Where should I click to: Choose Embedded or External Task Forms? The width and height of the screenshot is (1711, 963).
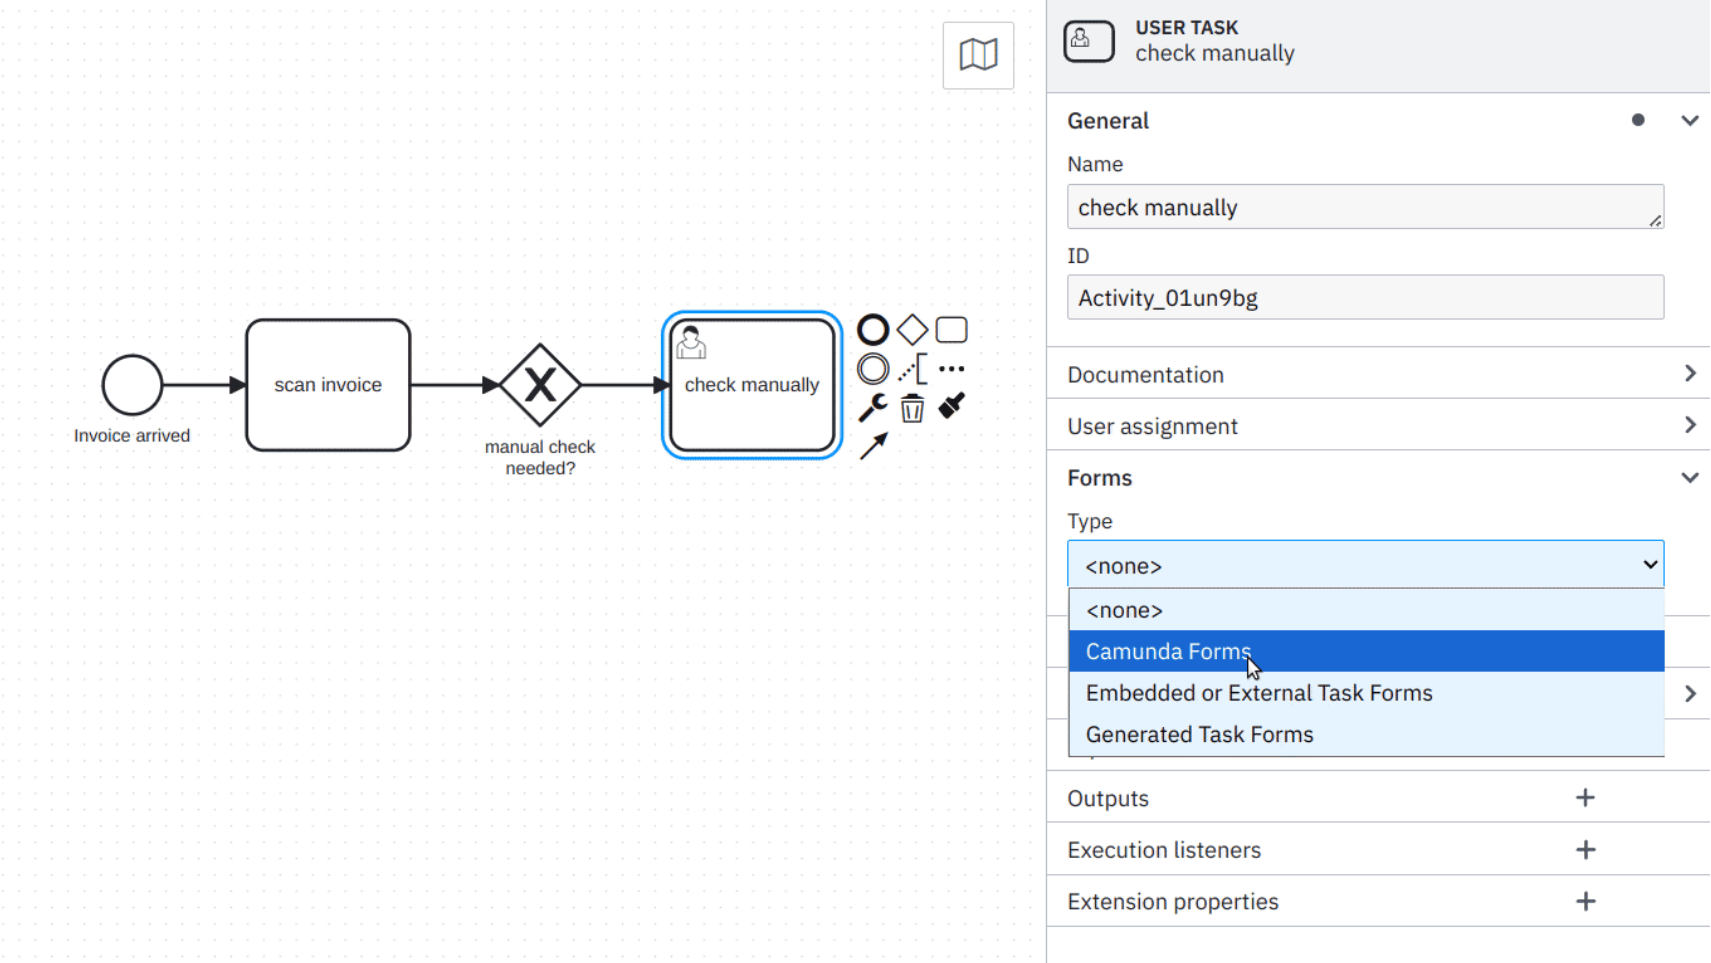pyautogui.click(x=1366, y=693)
